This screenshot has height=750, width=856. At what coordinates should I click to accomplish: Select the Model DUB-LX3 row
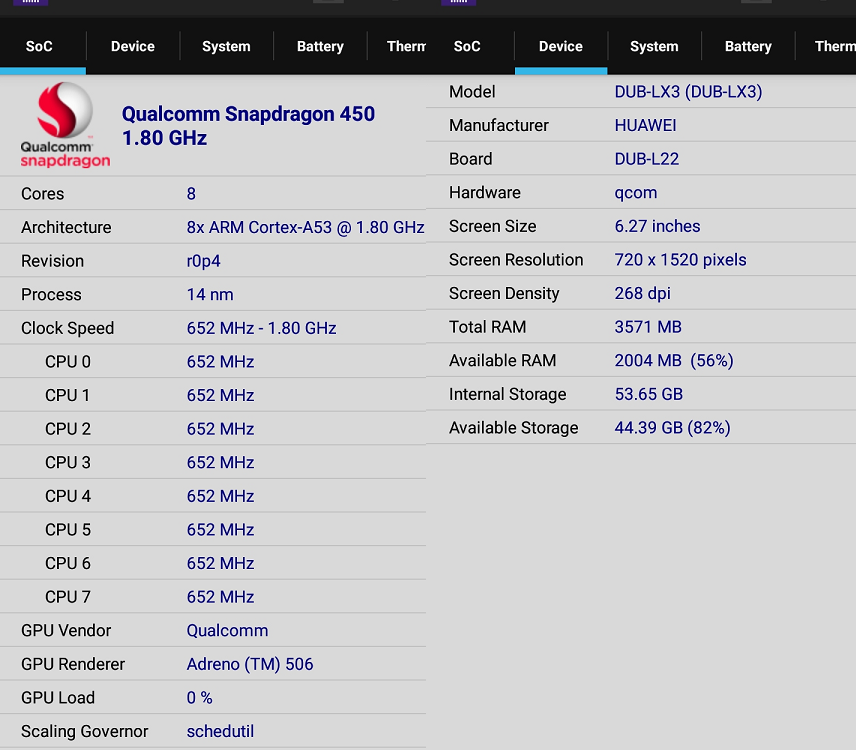(641, 92)
